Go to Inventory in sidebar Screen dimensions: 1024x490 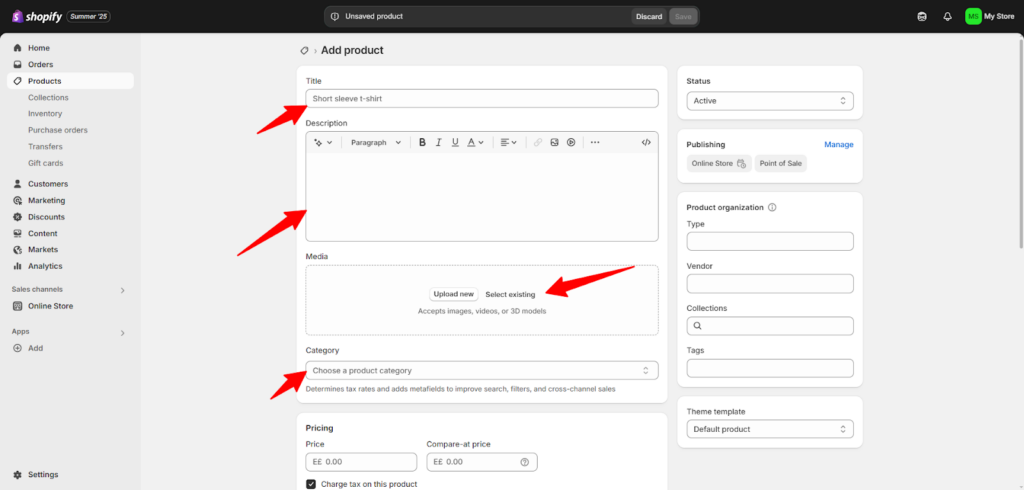[x=45, y=114]
